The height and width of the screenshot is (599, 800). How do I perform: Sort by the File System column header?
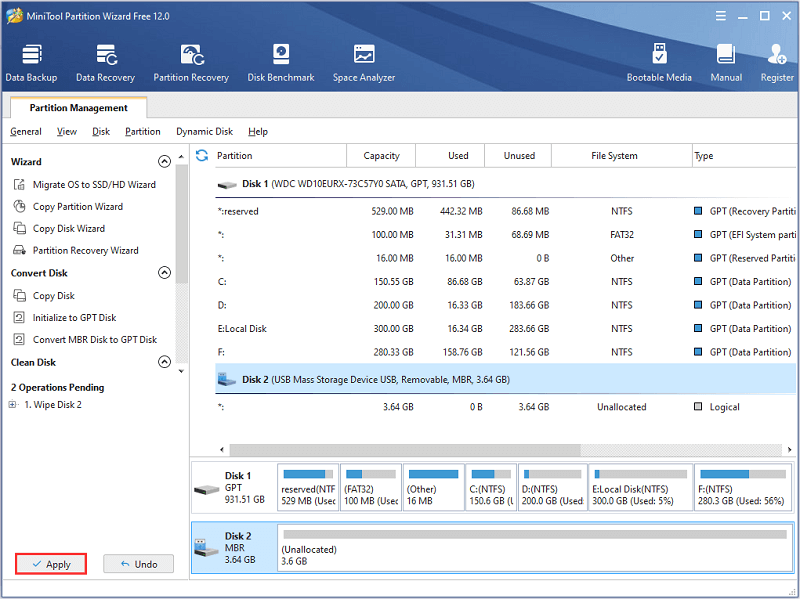621,156
